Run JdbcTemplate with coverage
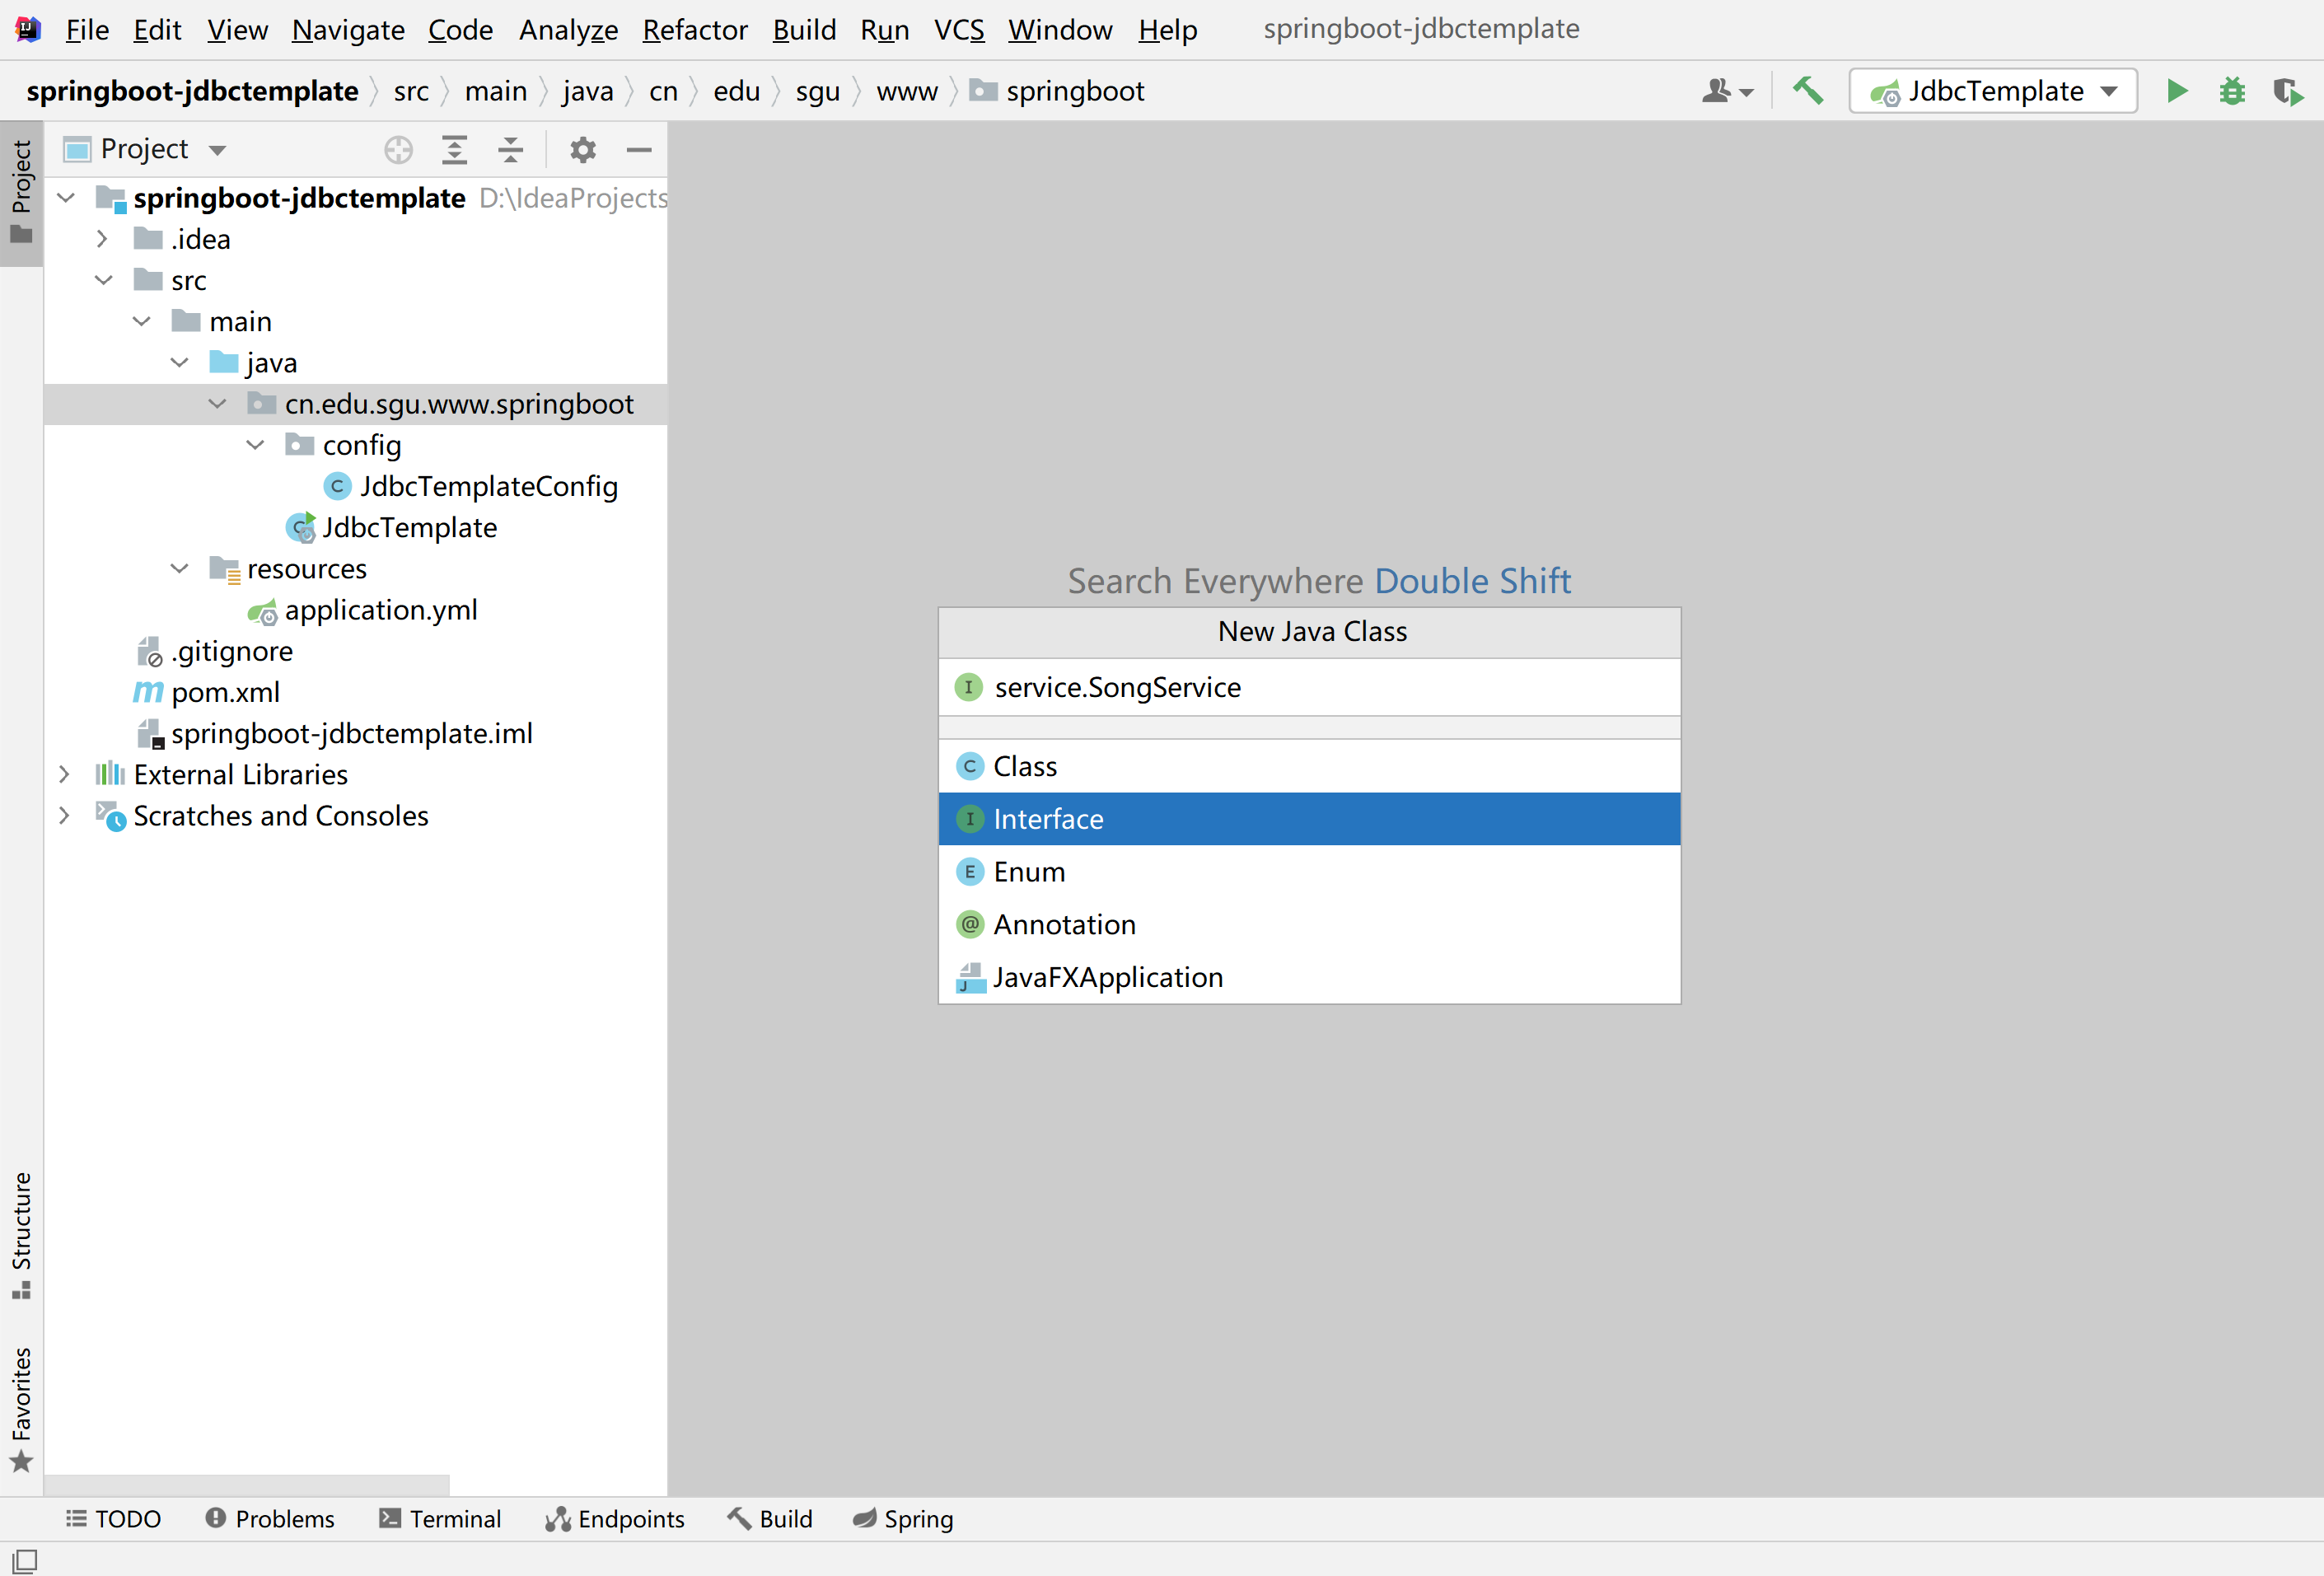 tap(2287, 91)
